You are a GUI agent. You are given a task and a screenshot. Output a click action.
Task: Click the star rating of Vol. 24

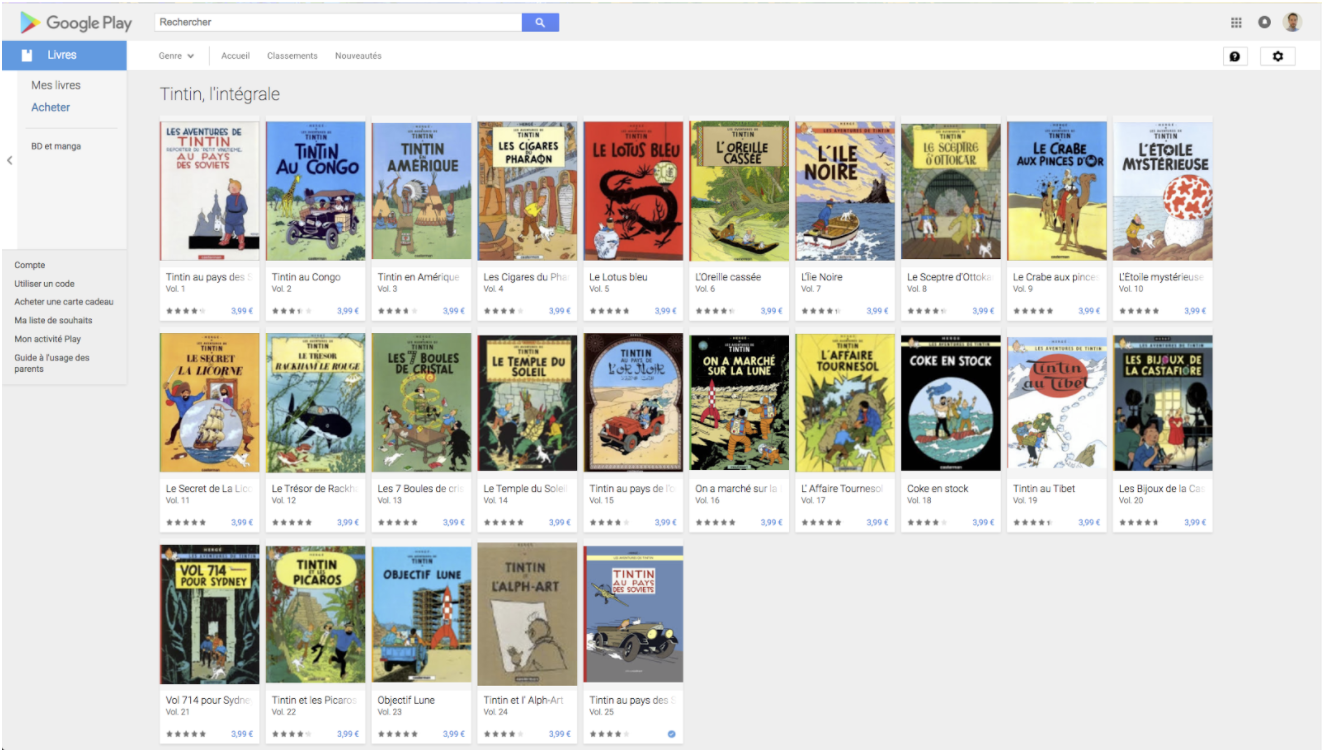coord(503,734)
